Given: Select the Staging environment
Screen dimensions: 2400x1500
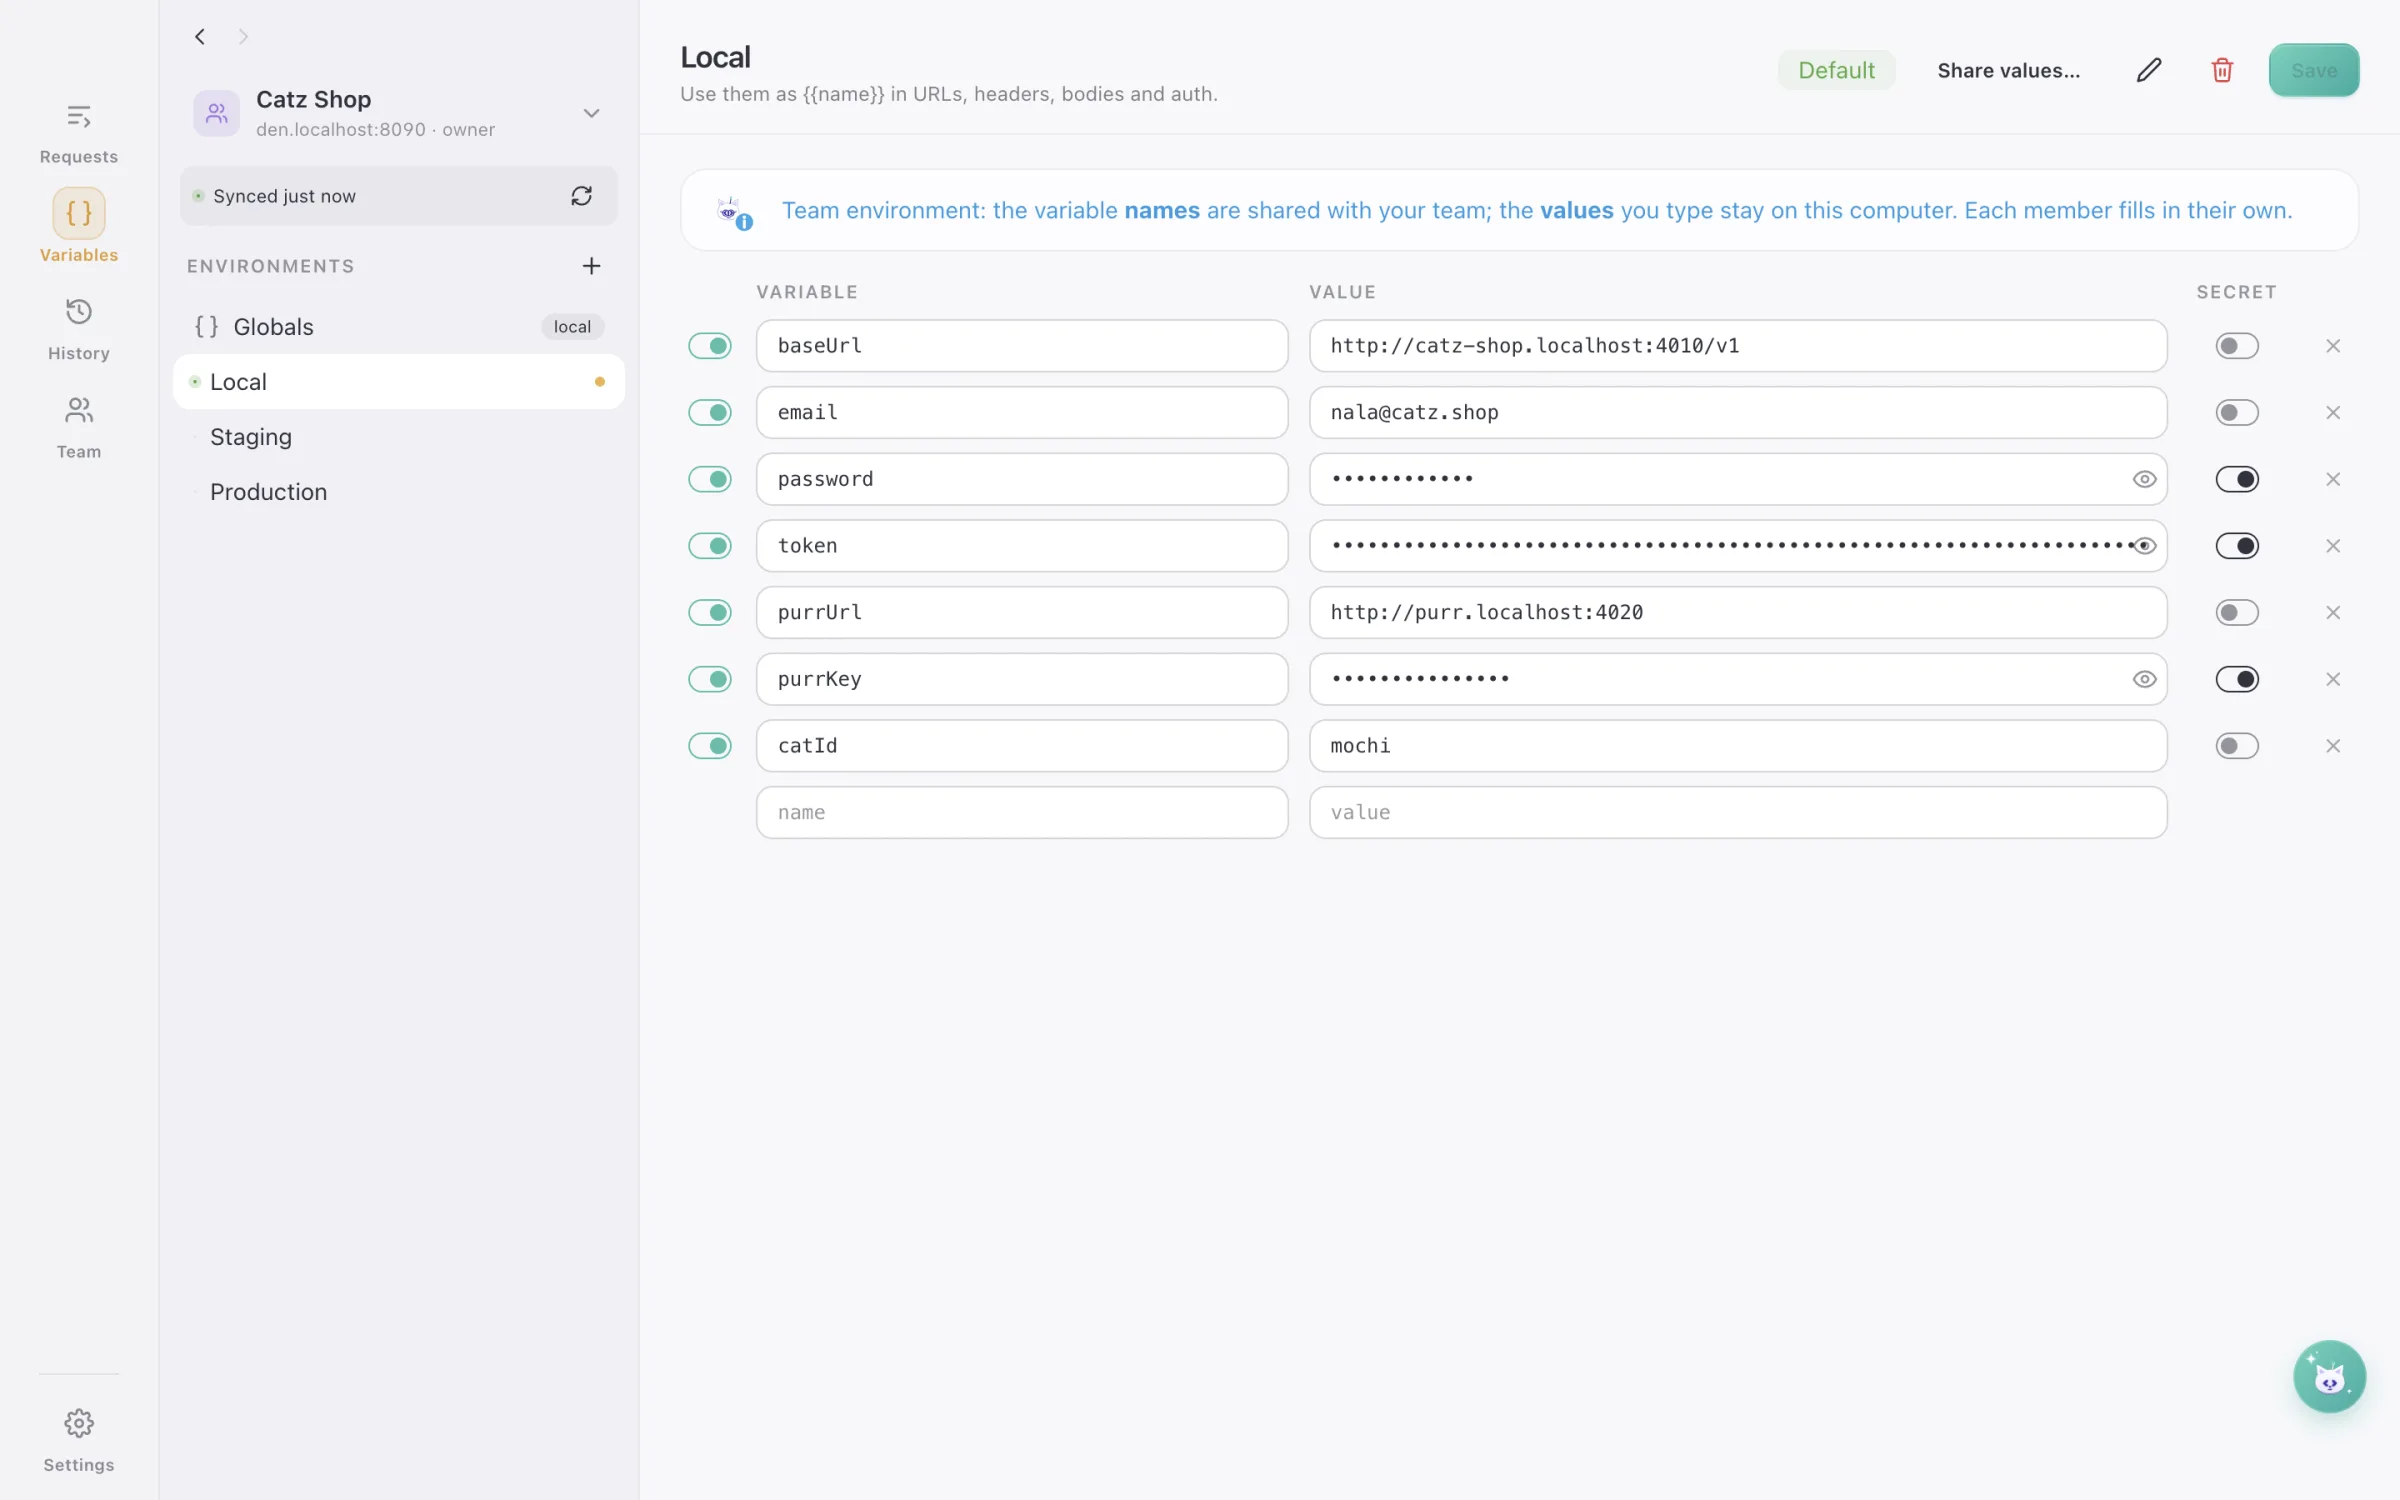Looking at the screenshot, I should (399, 437).
